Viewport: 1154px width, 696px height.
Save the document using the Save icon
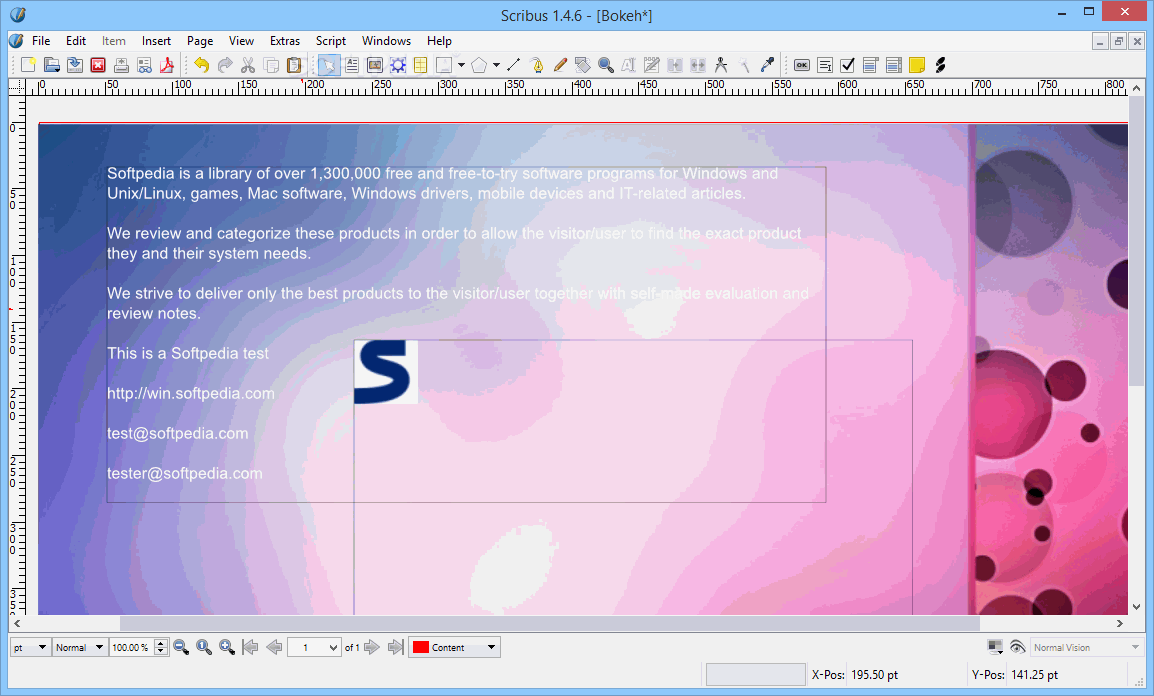coord(74,65)
